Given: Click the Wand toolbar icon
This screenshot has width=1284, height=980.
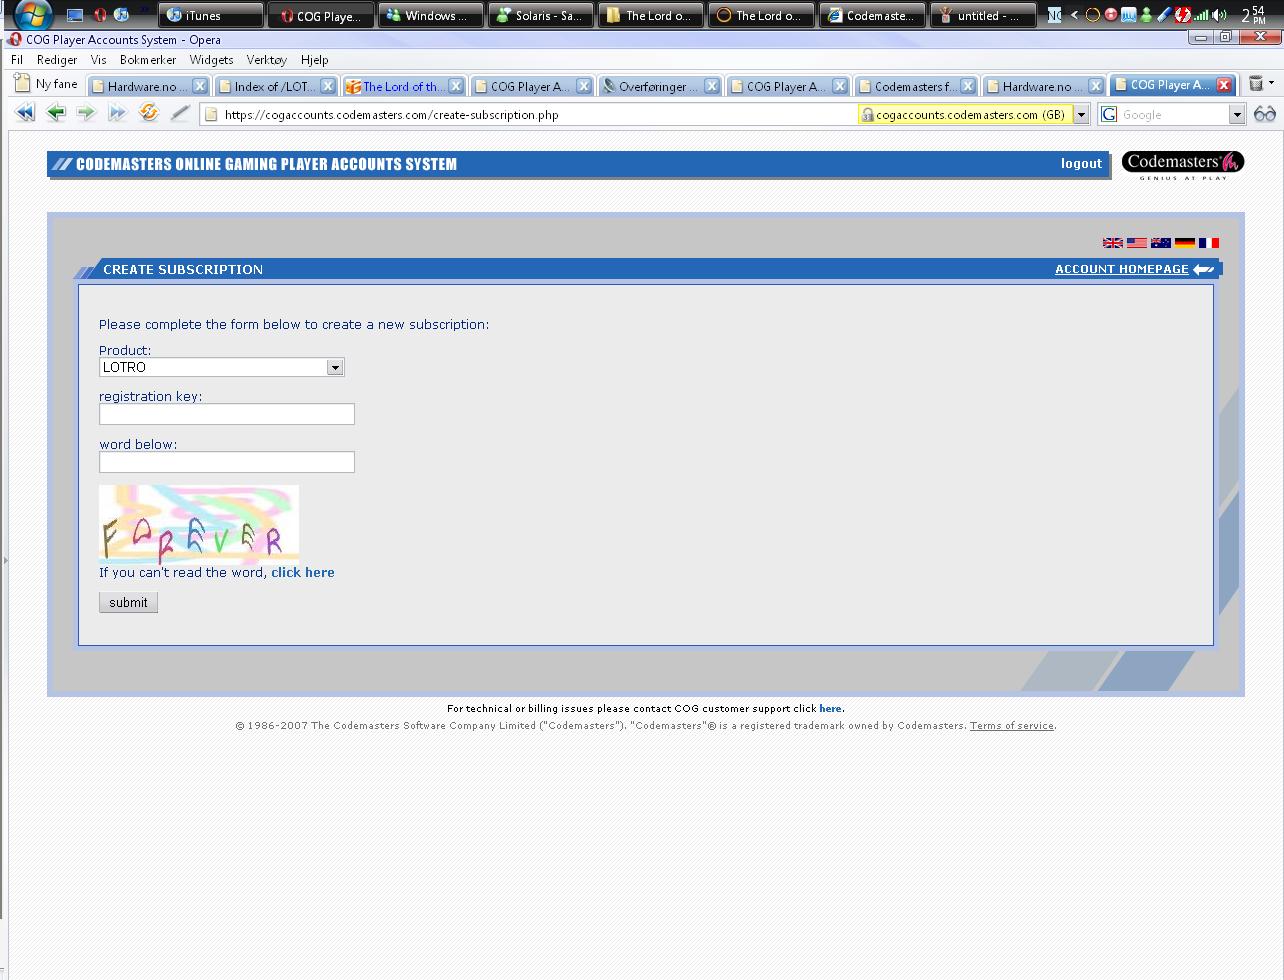Looking at the screenshot, I should pyautogui.click(x=180, y=113).
